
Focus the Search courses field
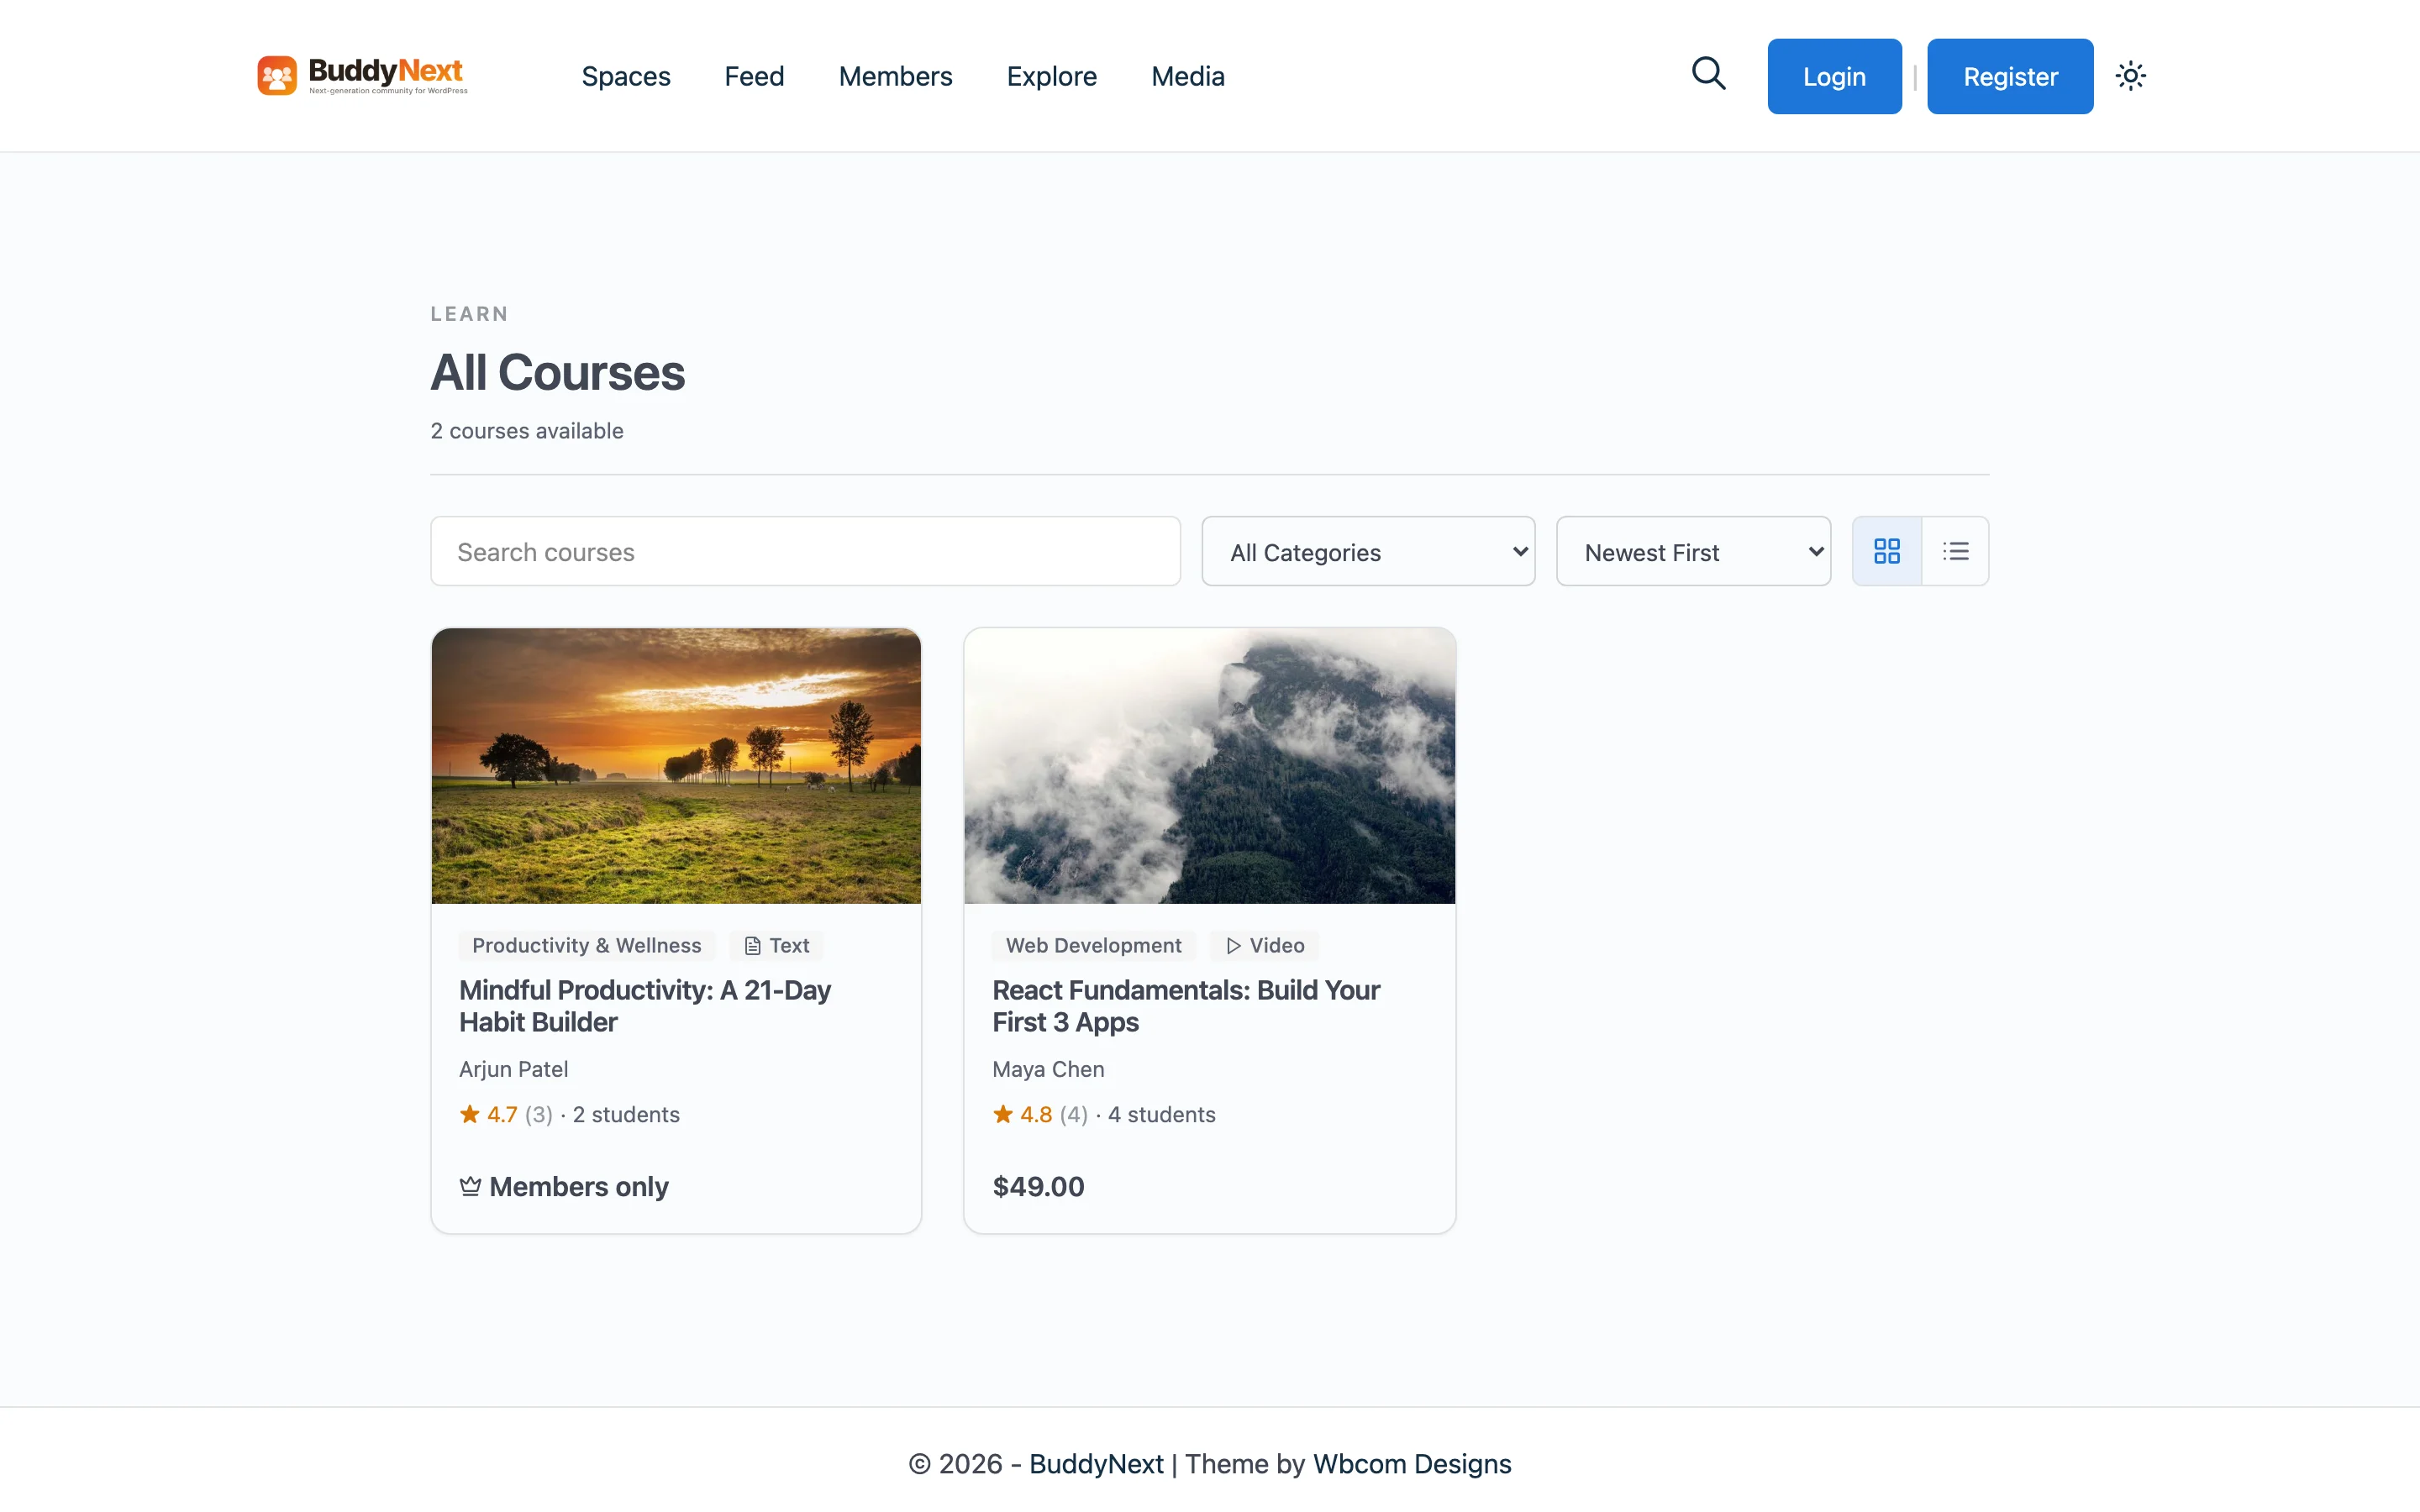(805, 551)
